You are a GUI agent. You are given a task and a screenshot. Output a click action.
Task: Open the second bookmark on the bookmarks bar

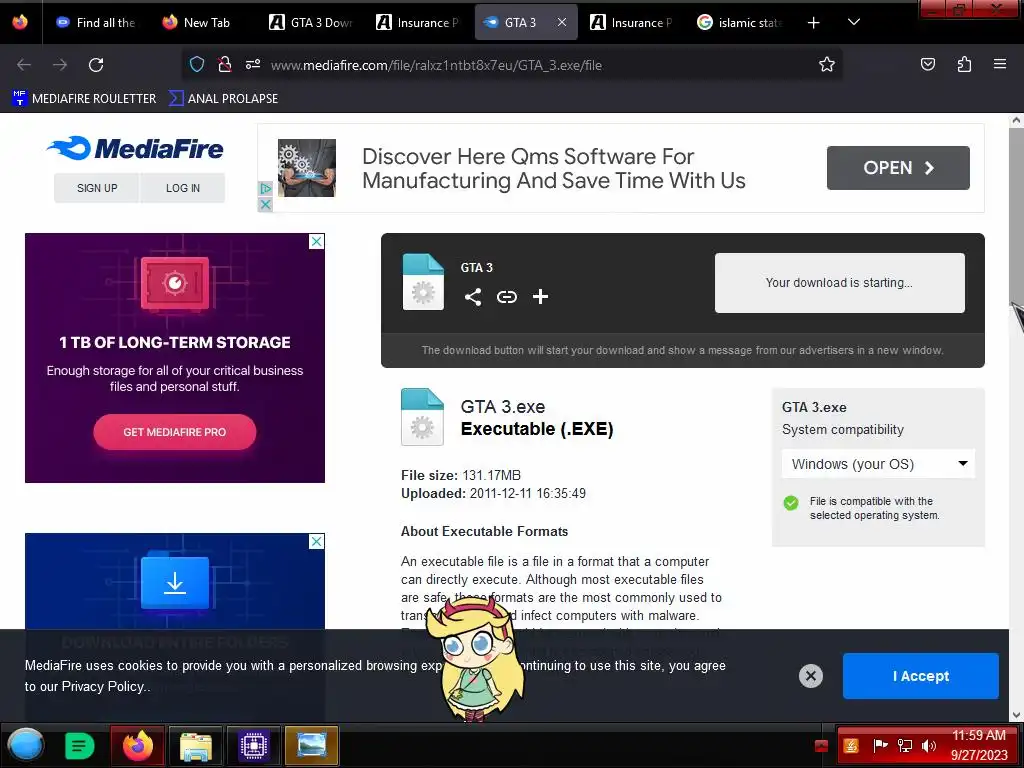pos(223,99)
